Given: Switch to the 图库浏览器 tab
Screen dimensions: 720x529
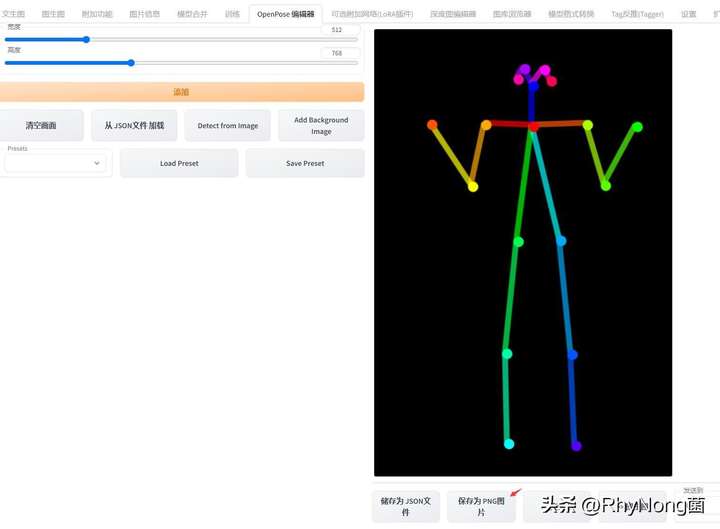Looking at the screenshot, I should (512, 14).
